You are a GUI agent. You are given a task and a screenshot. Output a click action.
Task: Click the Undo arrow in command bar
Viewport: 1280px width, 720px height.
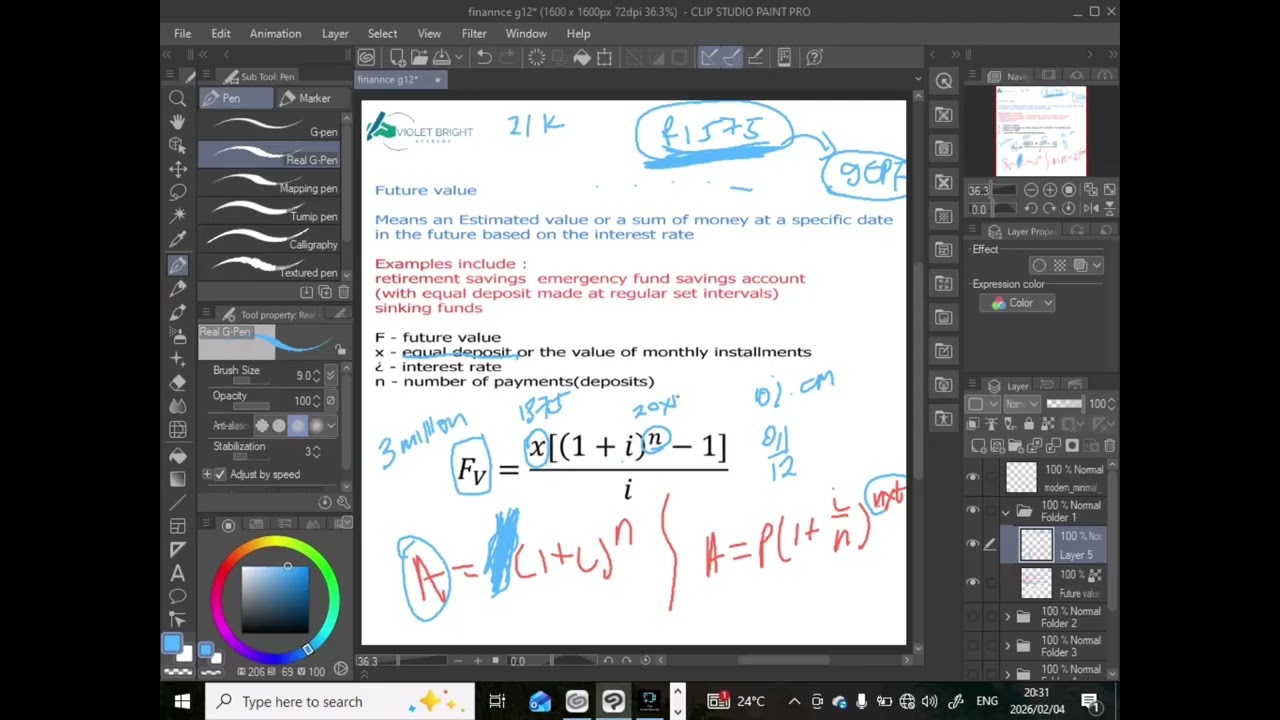pos(484,58)
